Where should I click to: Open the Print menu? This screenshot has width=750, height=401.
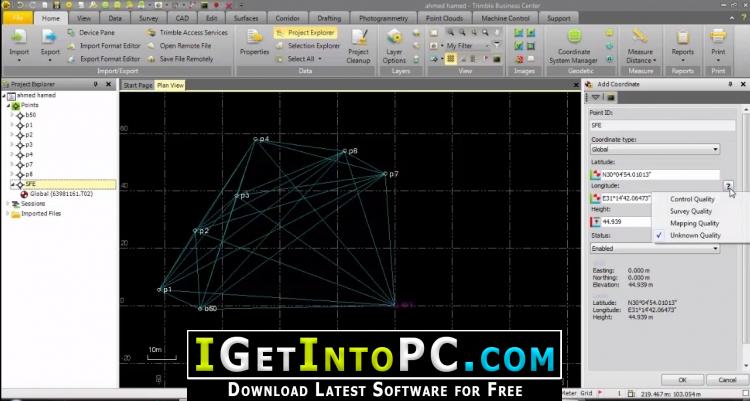click(718, 46)
